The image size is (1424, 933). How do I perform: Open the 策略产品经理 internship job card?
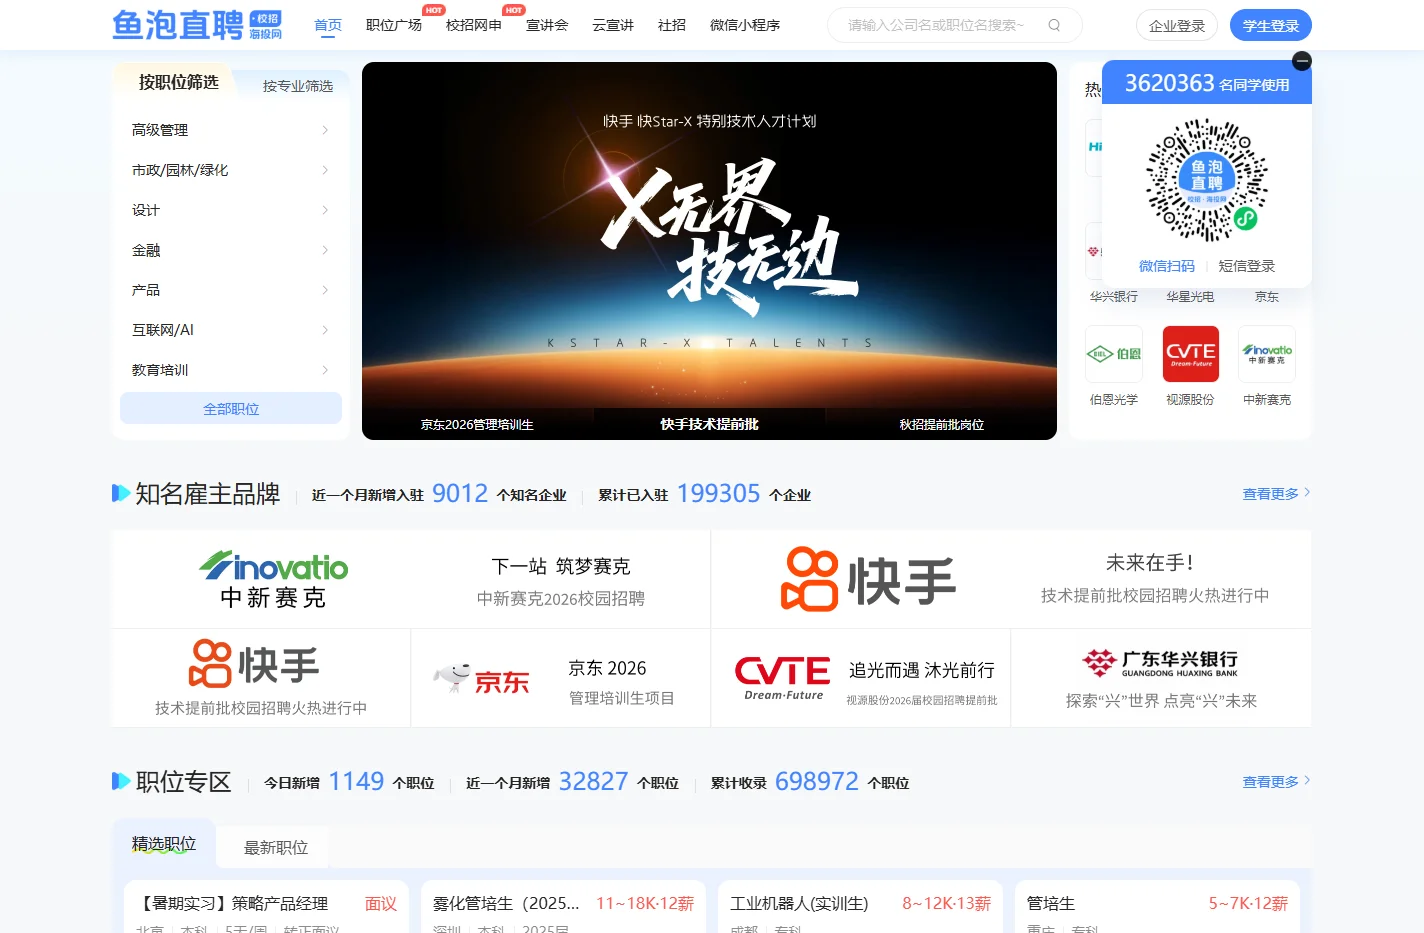[266, 907]
